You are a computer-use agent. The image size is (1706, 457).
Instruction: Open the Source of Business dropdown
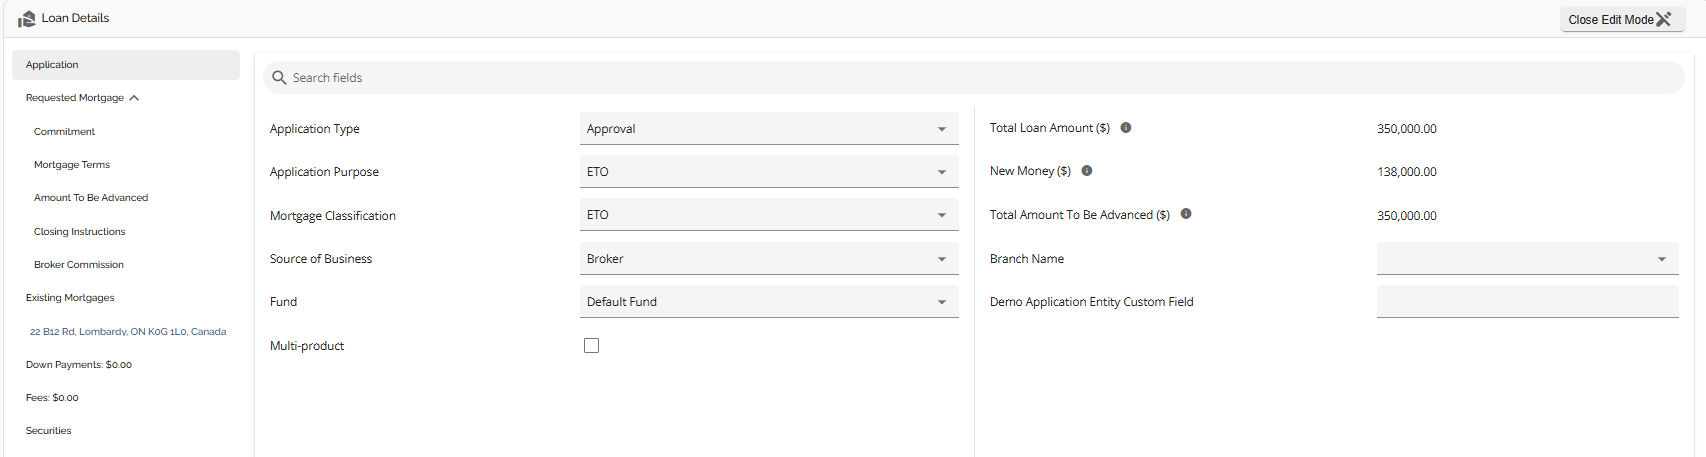click(x=769, y=258)
